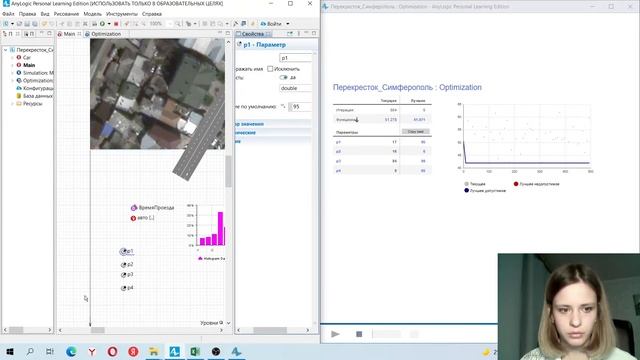Open Microsoft Edge from the taskbar
The width and height of the screenshot is (640, 360).
click(71, 351)
